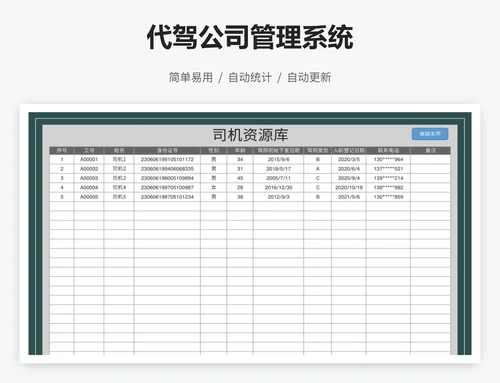Screen dimensions: 500x383
Task: Select the 男 gender cell for A00001
Action: (214, 160)
